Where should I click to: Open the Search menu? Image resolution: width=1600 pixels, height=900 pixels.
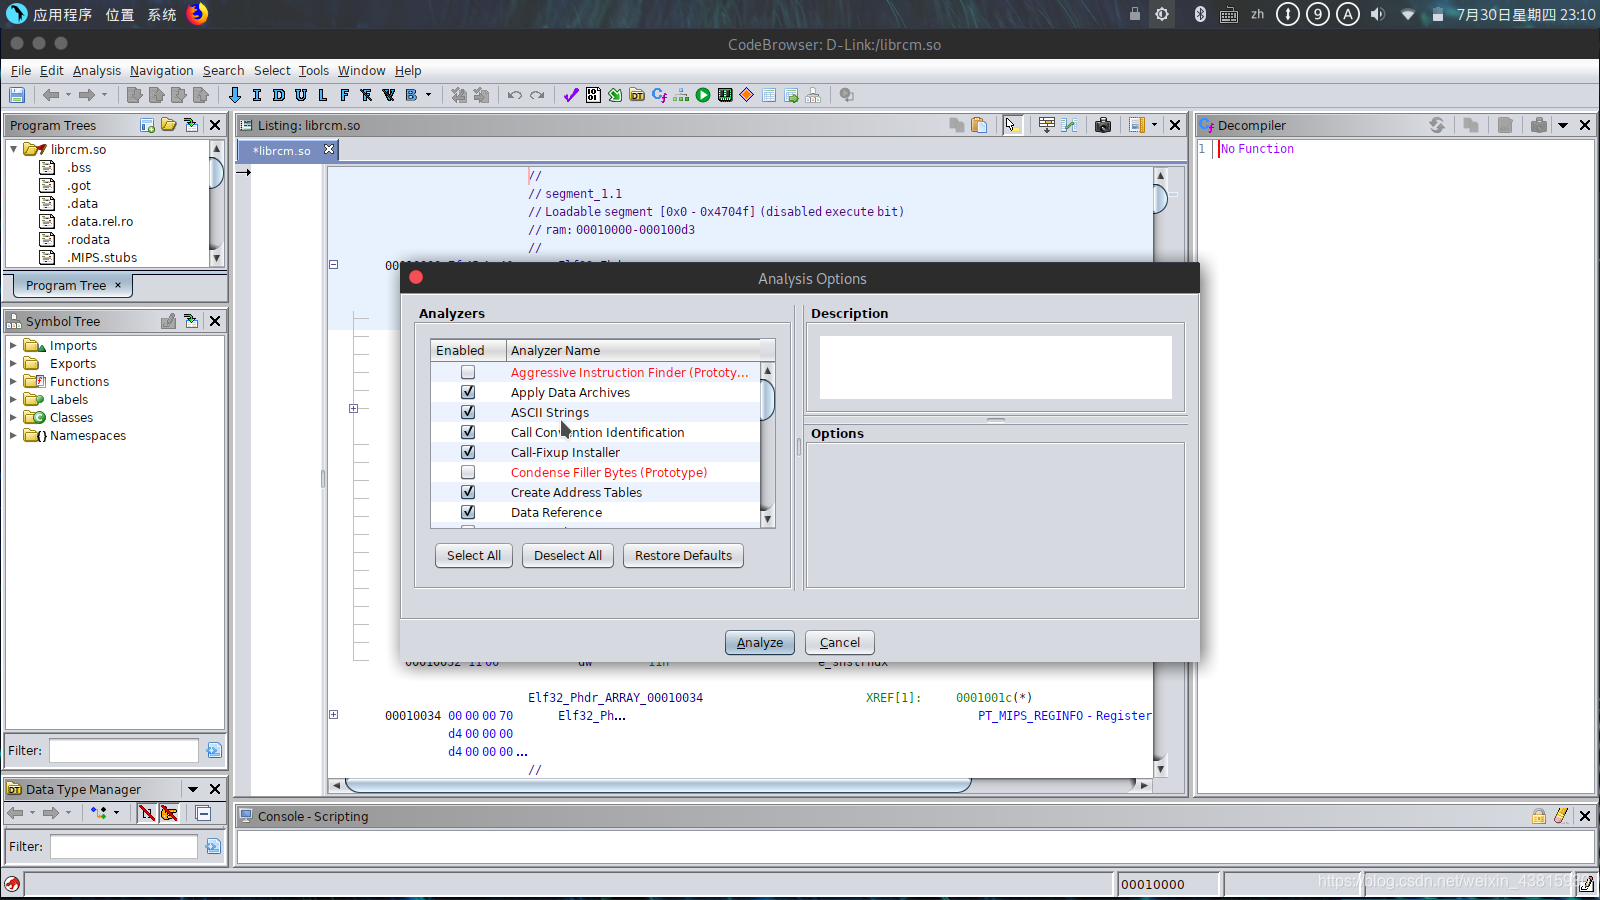[x=223, y=71]
